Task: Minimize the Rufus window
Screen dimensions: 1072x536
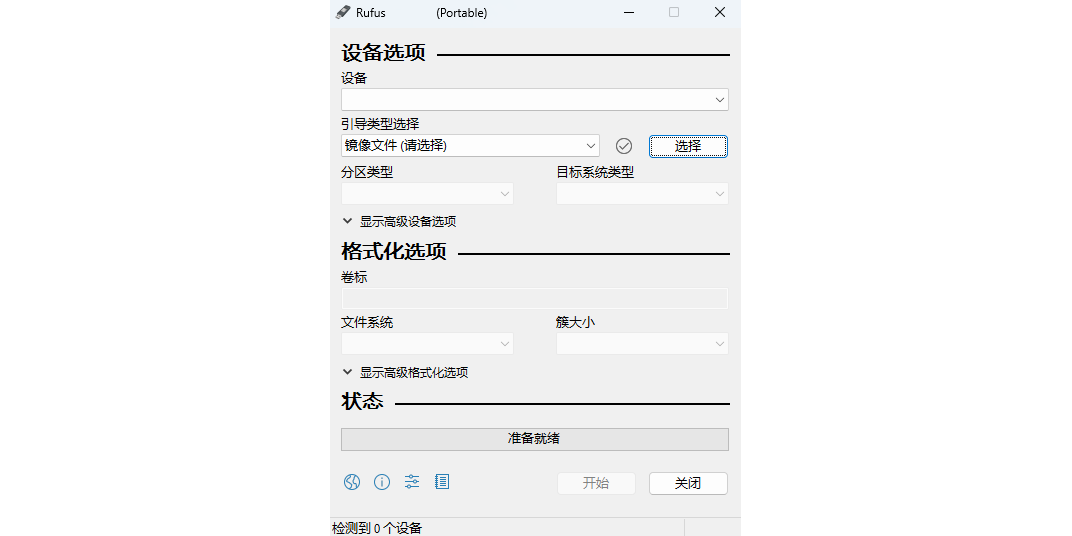Action: click(628, 12)
